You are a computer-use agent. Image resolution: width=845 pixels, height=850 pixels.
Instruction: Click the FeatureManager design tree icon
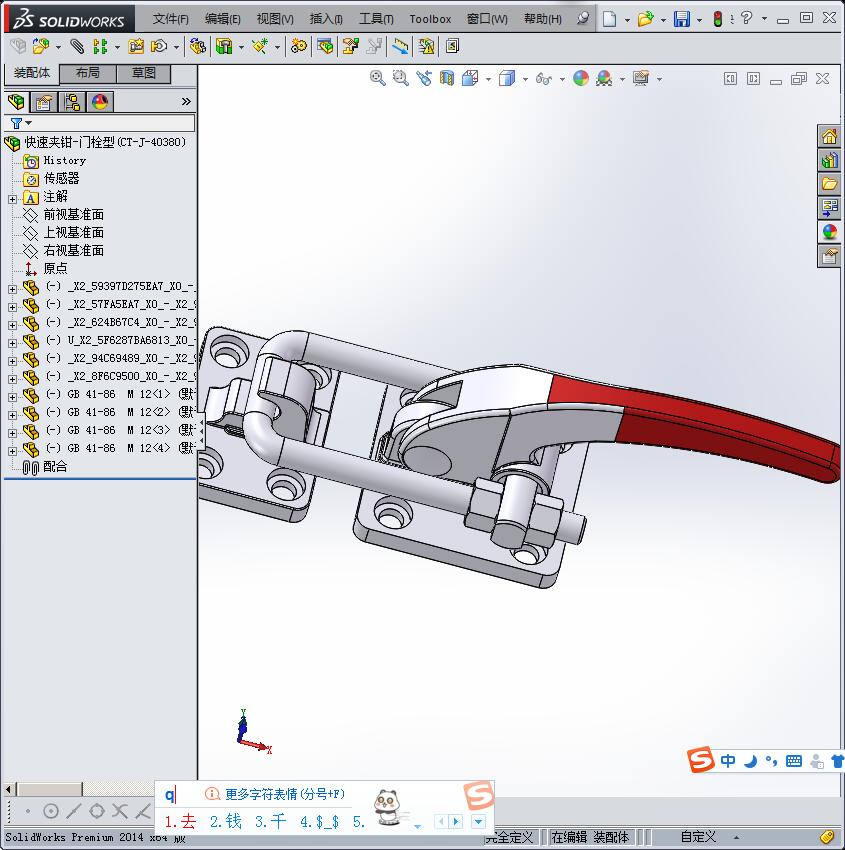[16, 102]
